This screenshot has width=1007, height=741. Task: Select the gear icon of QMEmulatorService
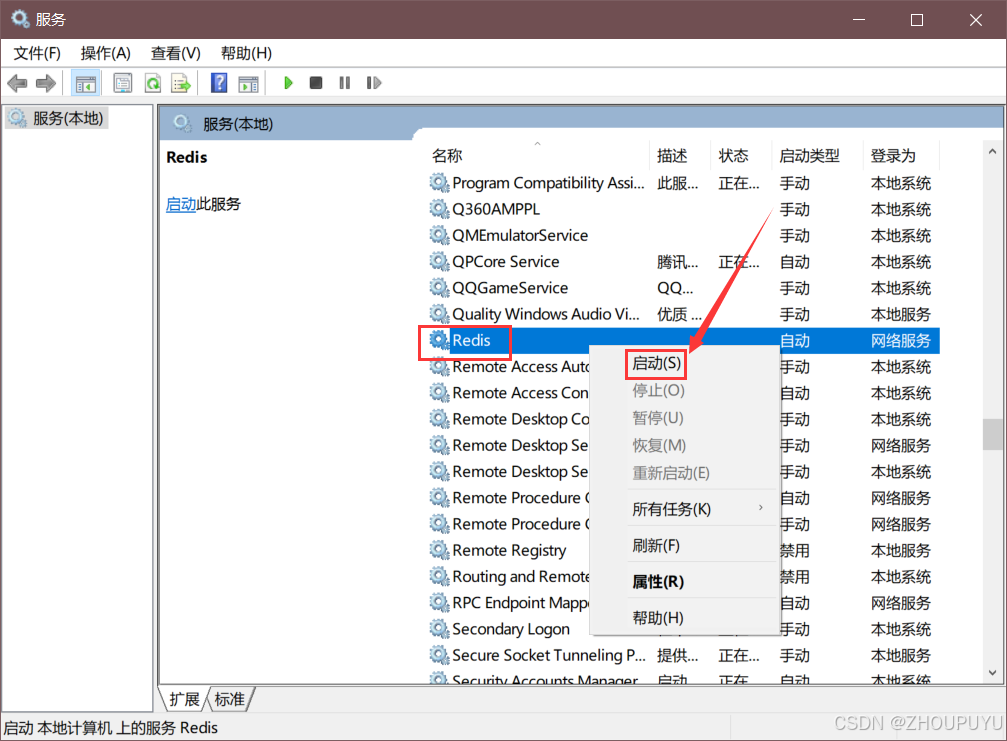click(x=439, y=235)
